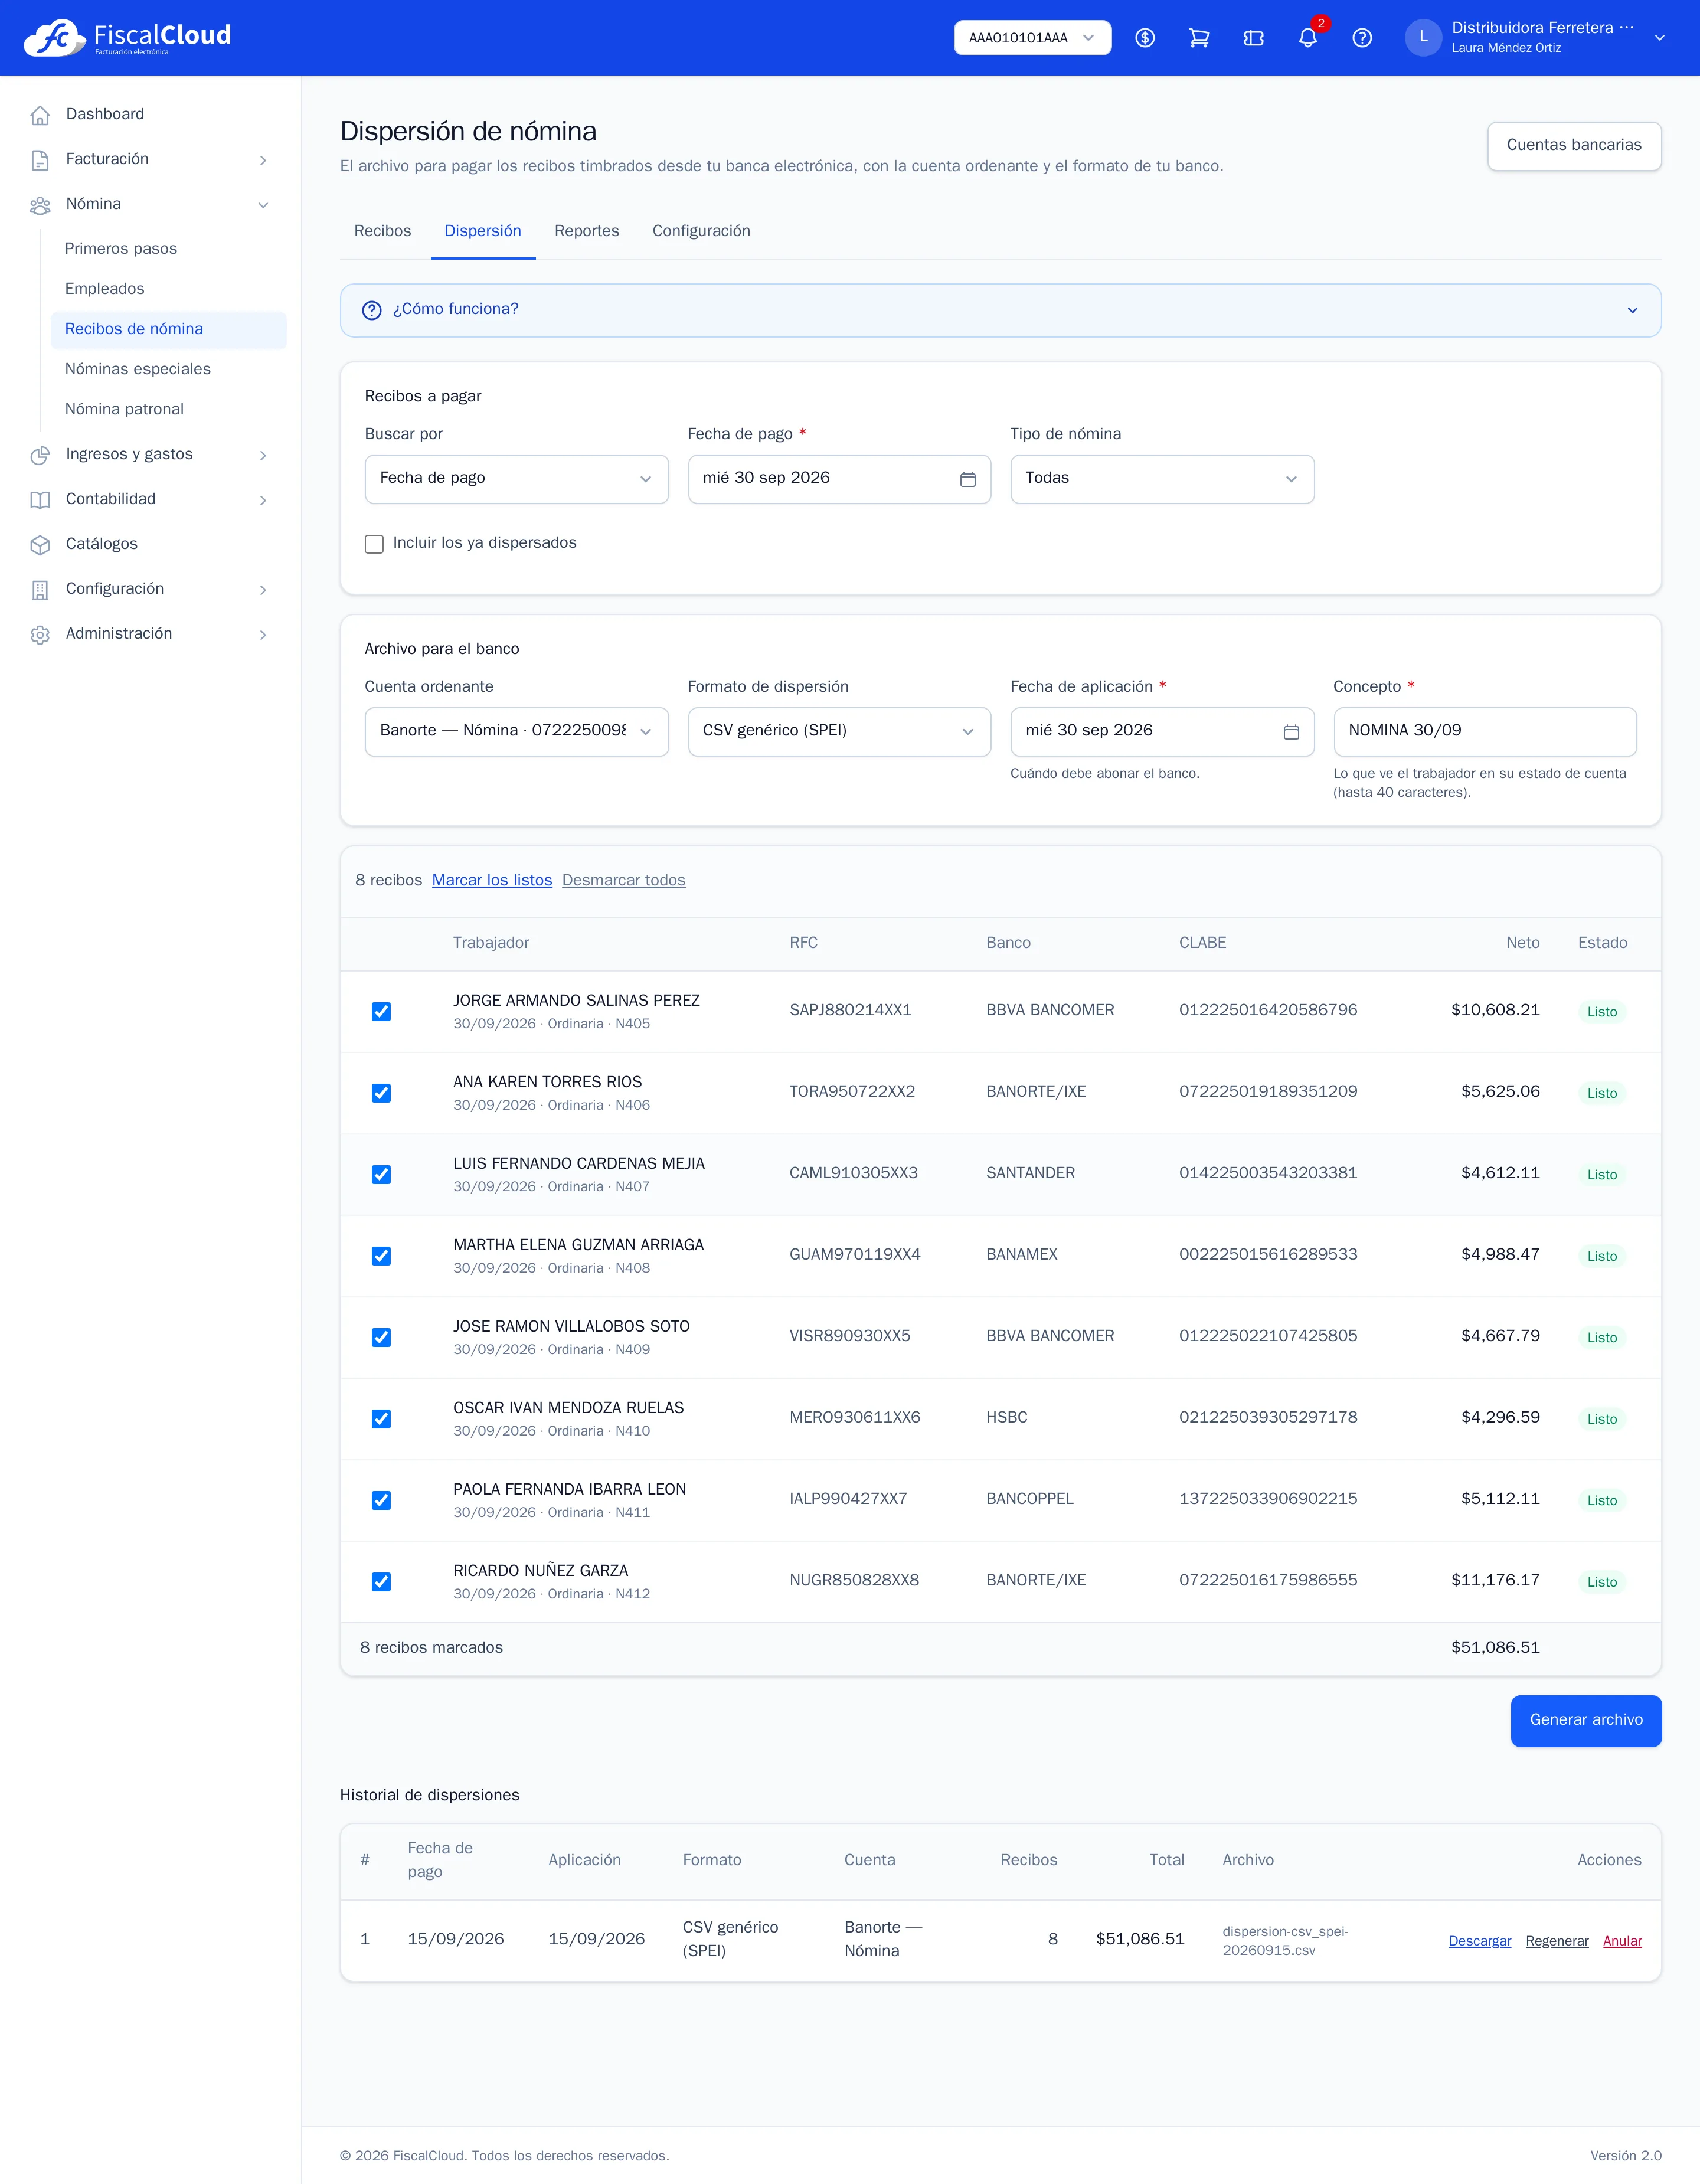Uncheck Ricardo Nuñez Garza receipt checkbox
The height and width of the screenshot is (2184, 1700).
pos(381,1582)
